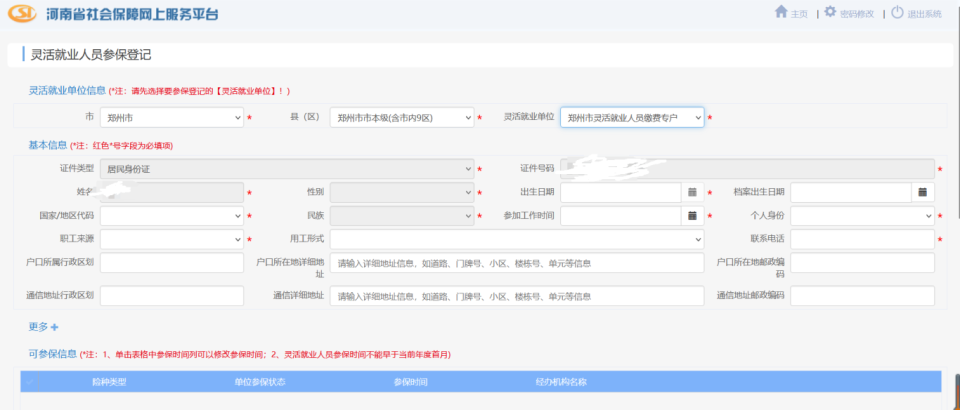Click the 户口所在地详细地址 input field
Screen dimensions: 960x410
pyautogui.click(x=517, y=263)
